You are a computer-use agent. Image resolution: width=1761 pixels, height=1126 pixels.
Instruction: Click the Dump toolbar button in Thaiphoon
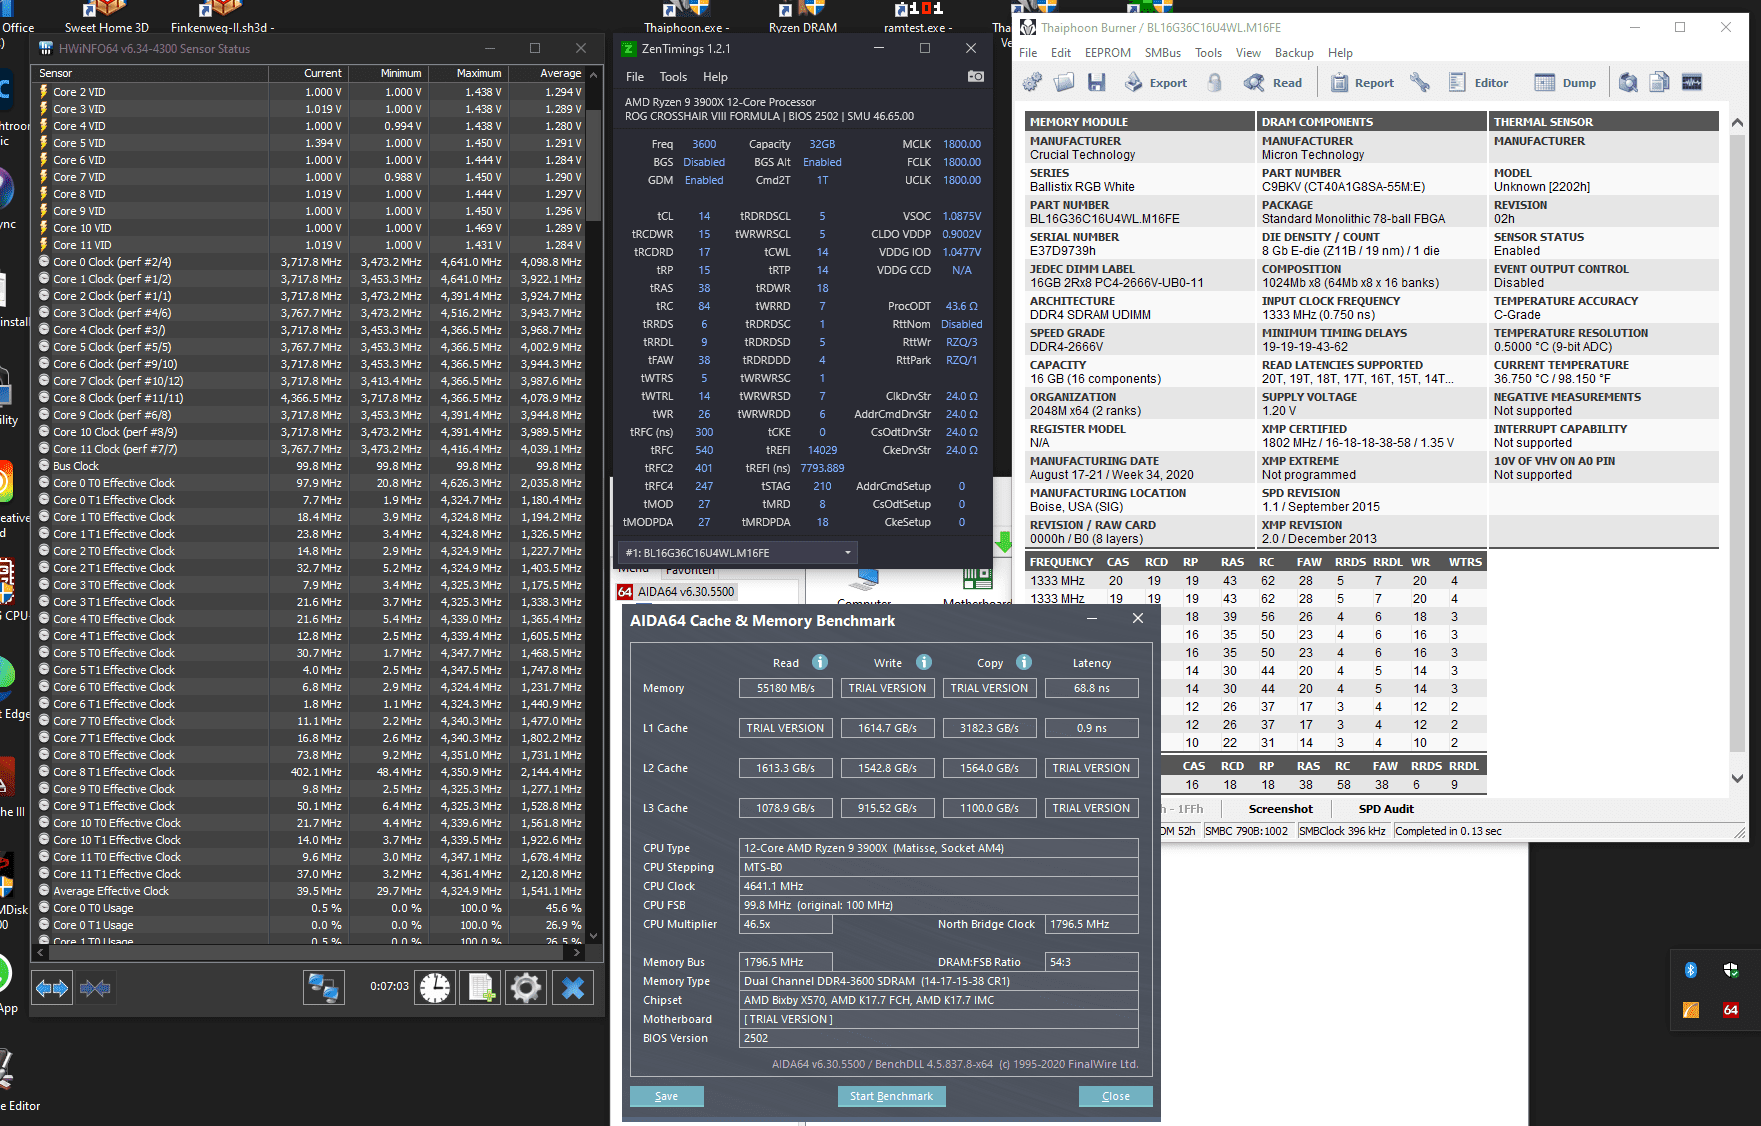[1565, 82]
